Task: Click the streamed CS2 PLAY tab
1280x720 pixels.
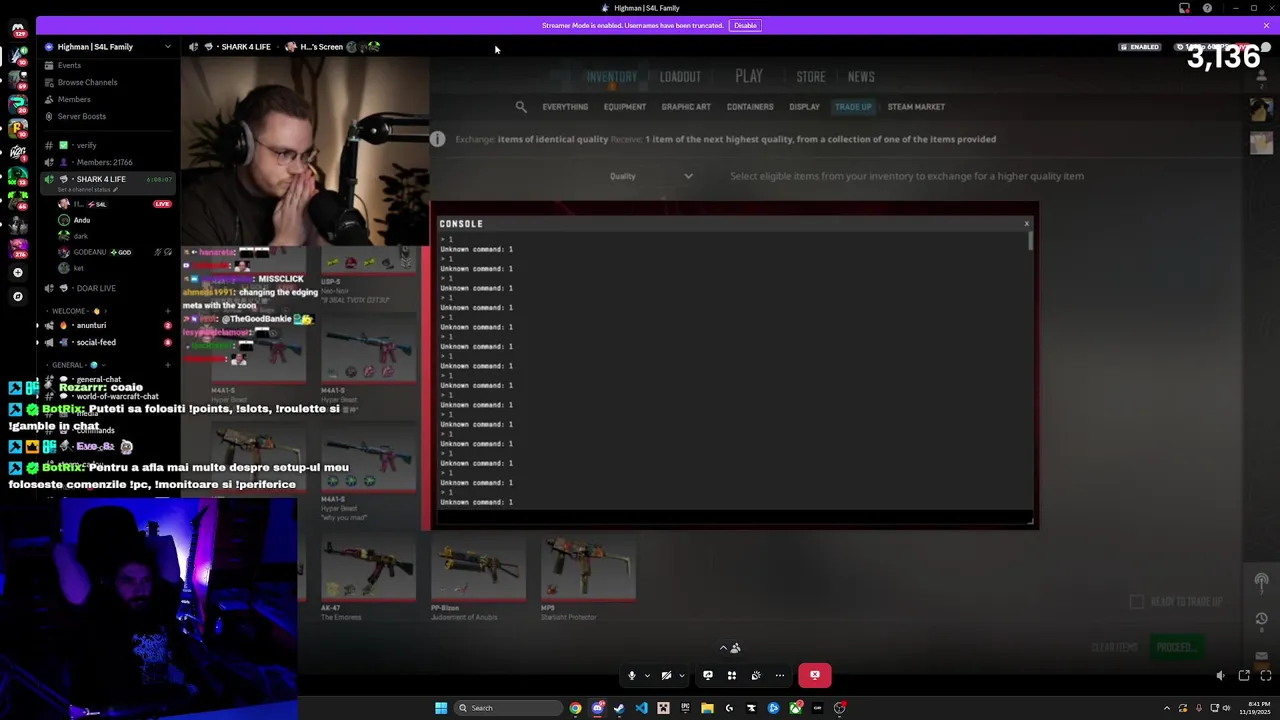Action: (x=749, y=76)
